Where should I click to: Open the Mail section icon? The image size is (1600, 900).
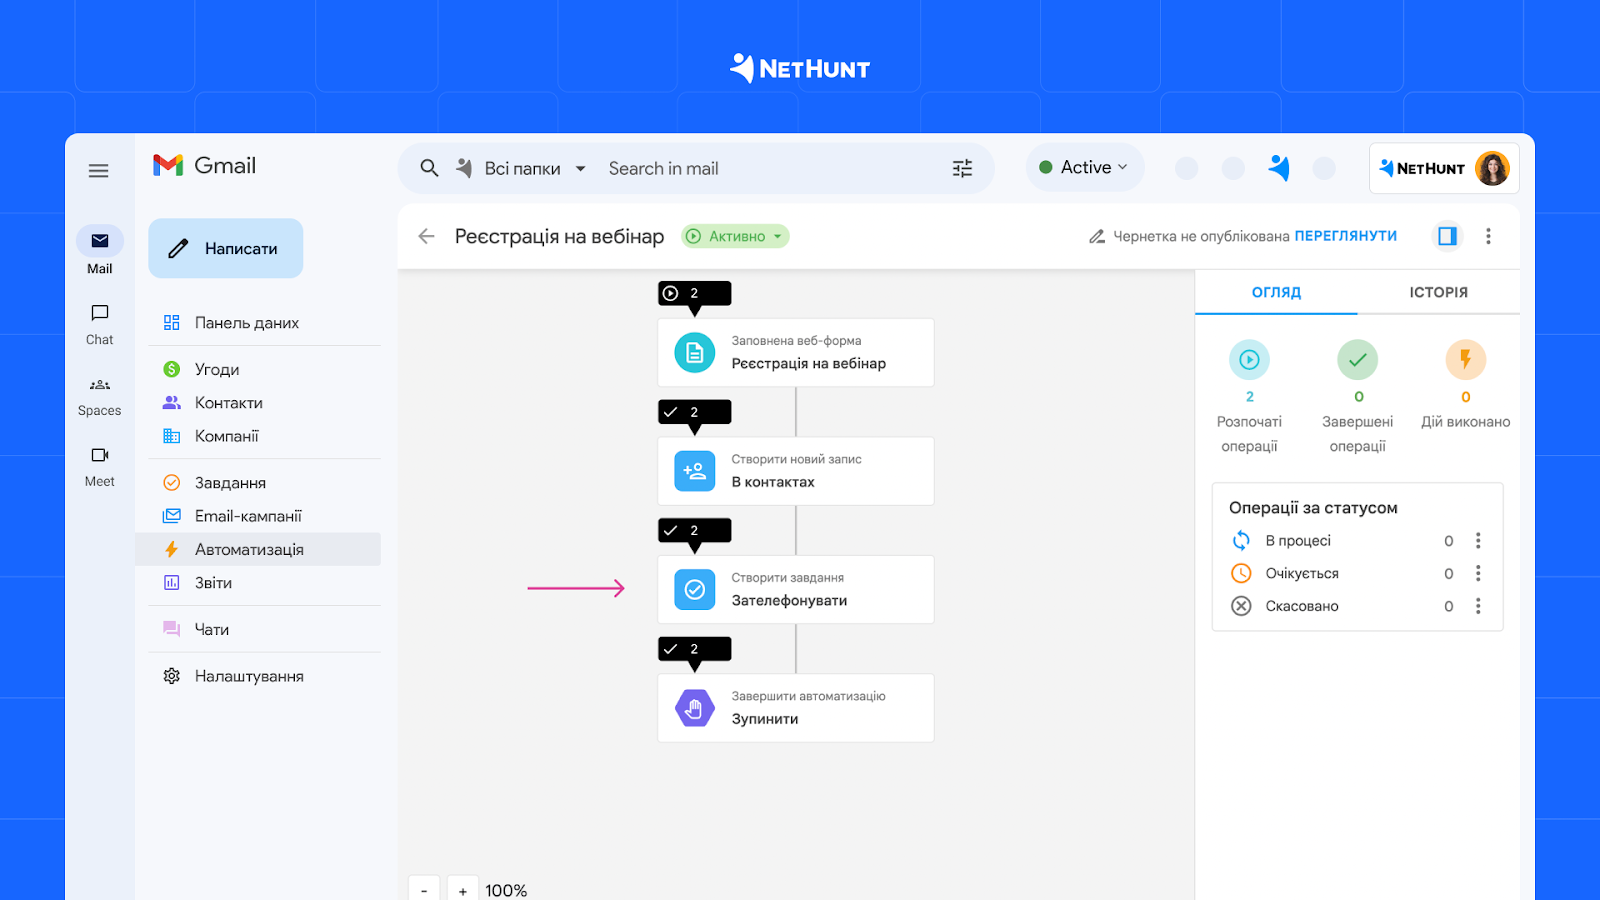point(100,240)
